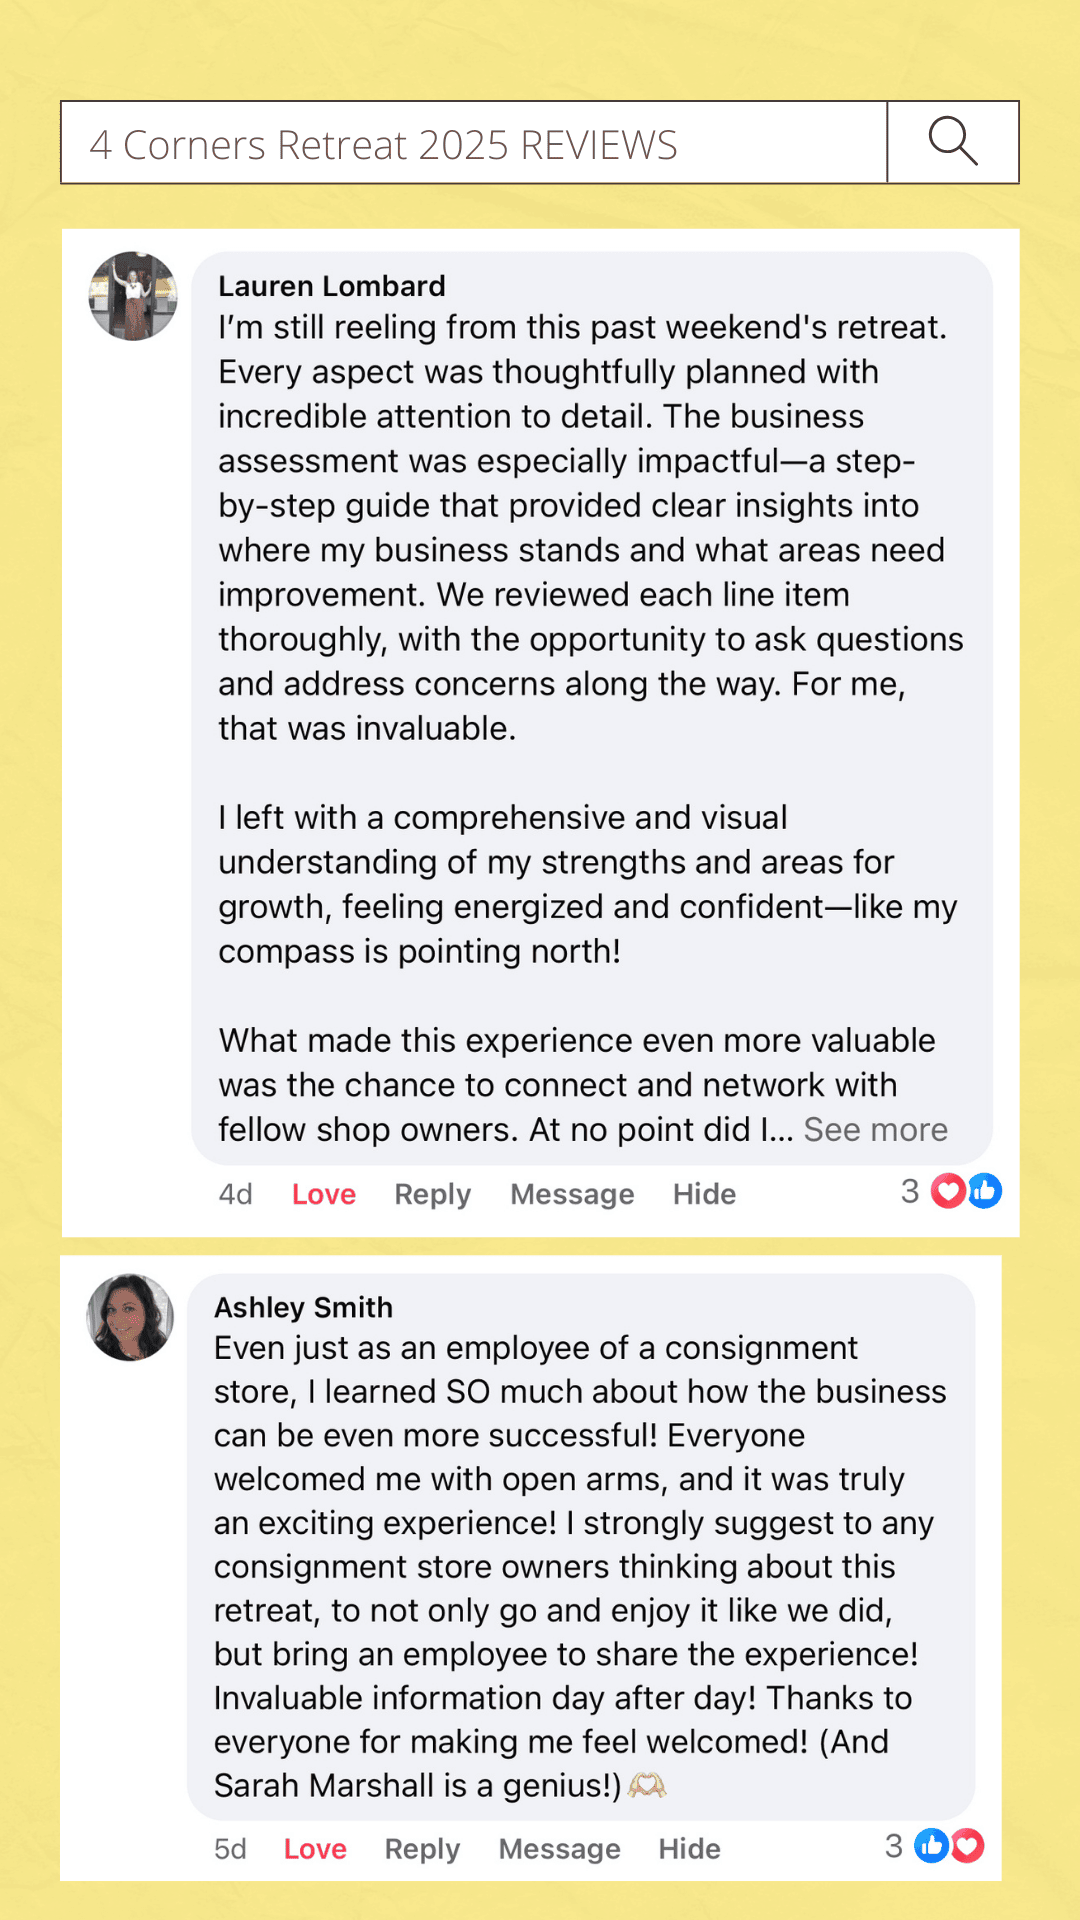1080x1920 pixels.
Task: Toggle Love on Ashley Smith's comment
Action: pyautogui.click(x=315, y=1849)
